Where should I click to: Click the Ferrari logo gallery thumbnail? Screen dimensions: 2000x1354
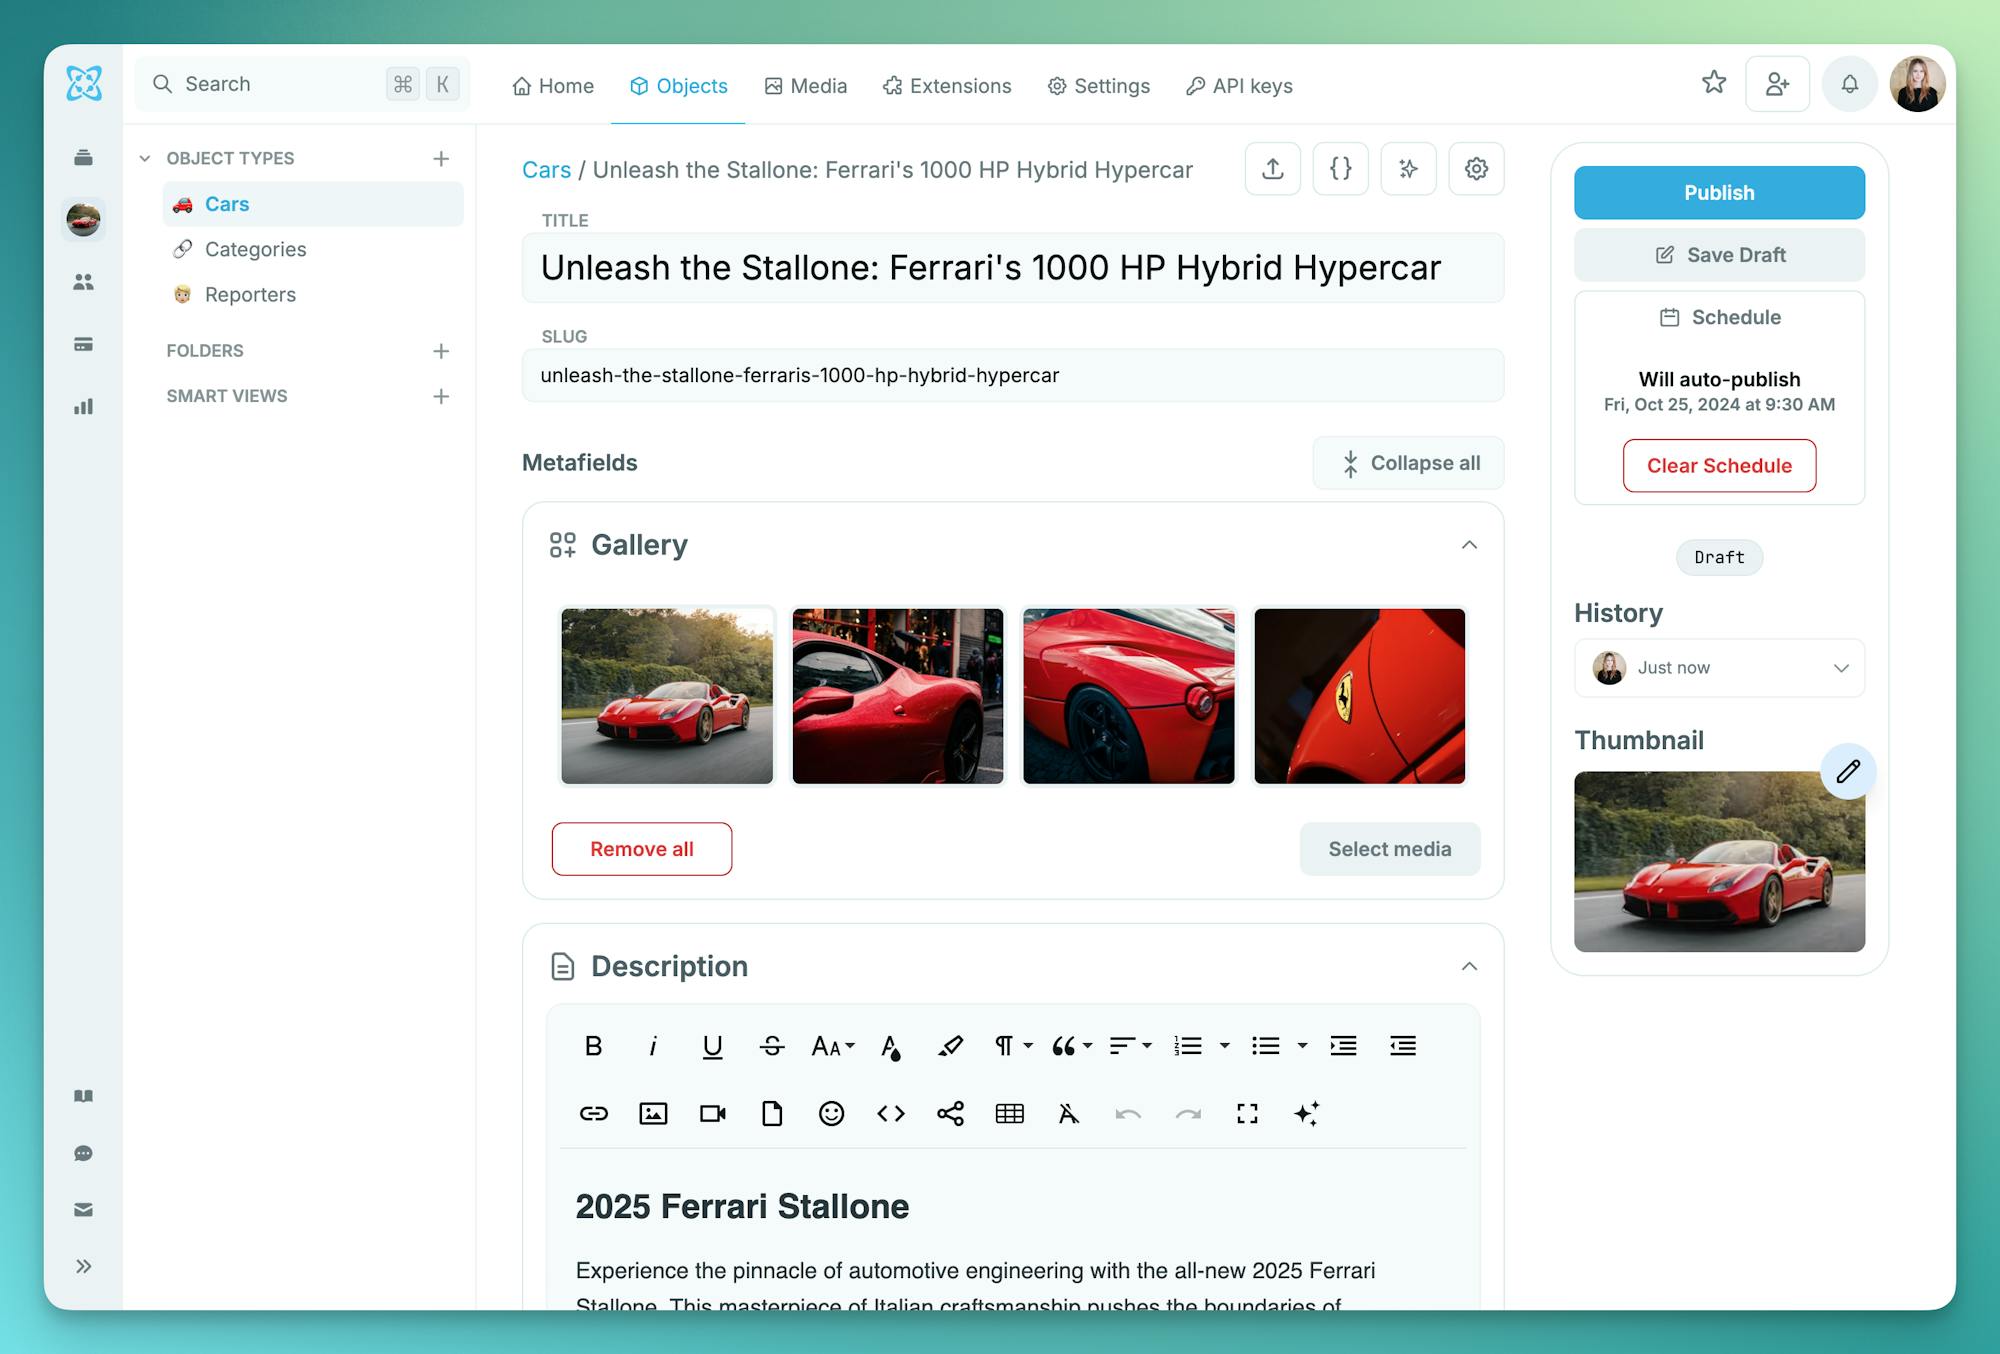click(1359, 696)
